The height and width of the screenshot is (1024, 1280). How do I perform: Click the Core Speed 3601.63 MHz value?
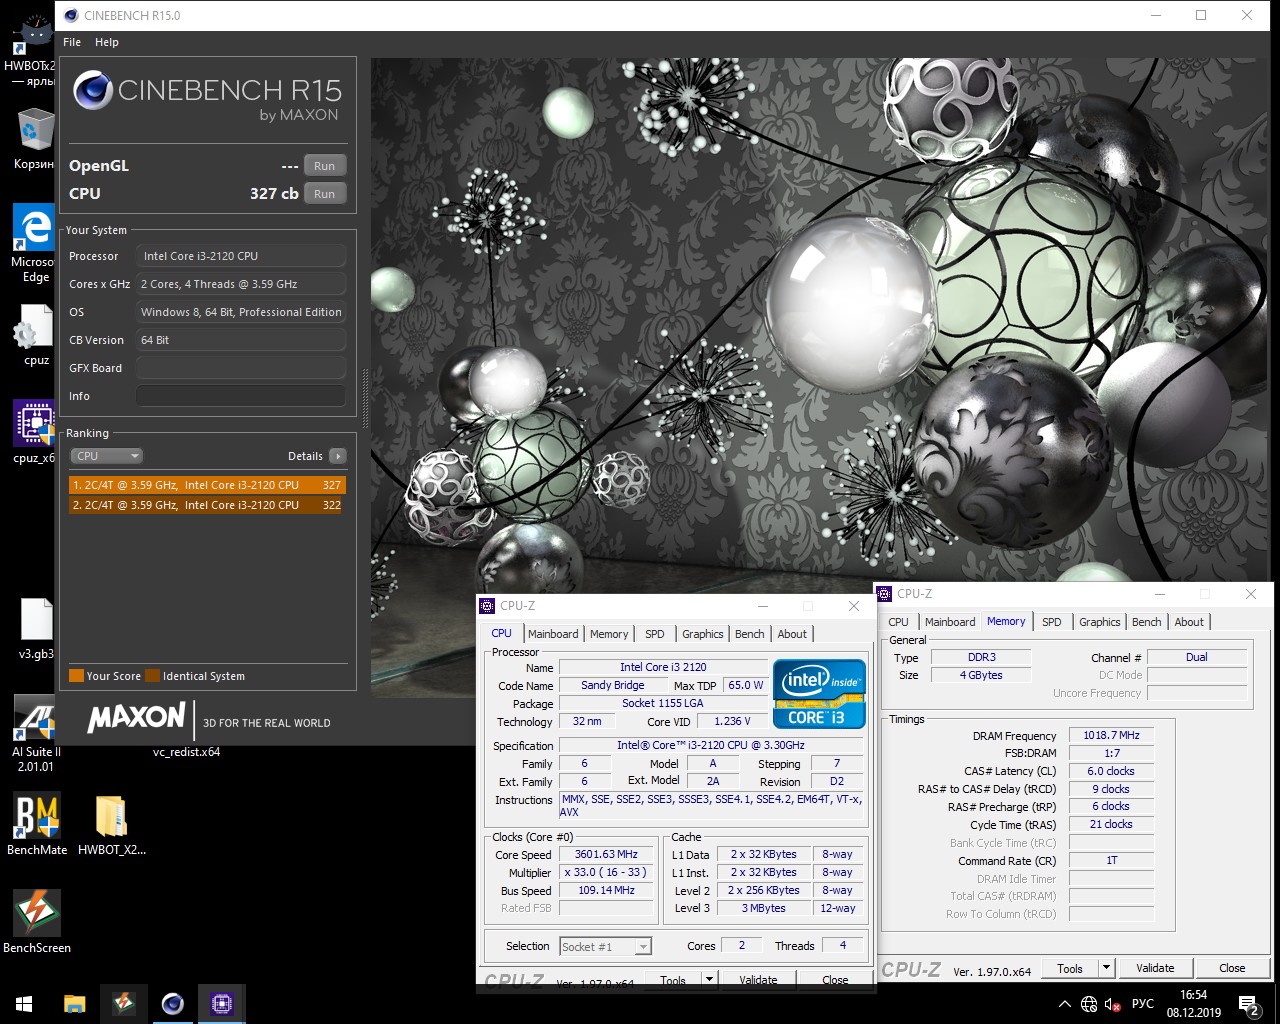click(x=606, y=854)
